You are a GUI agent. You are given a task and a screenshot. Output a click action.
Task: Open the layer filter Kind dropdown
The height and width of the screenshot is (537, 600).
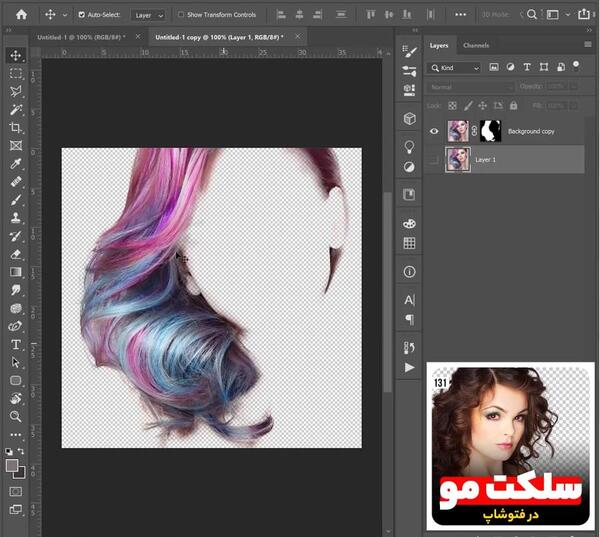pyautogui.click(x=455, y=68)
